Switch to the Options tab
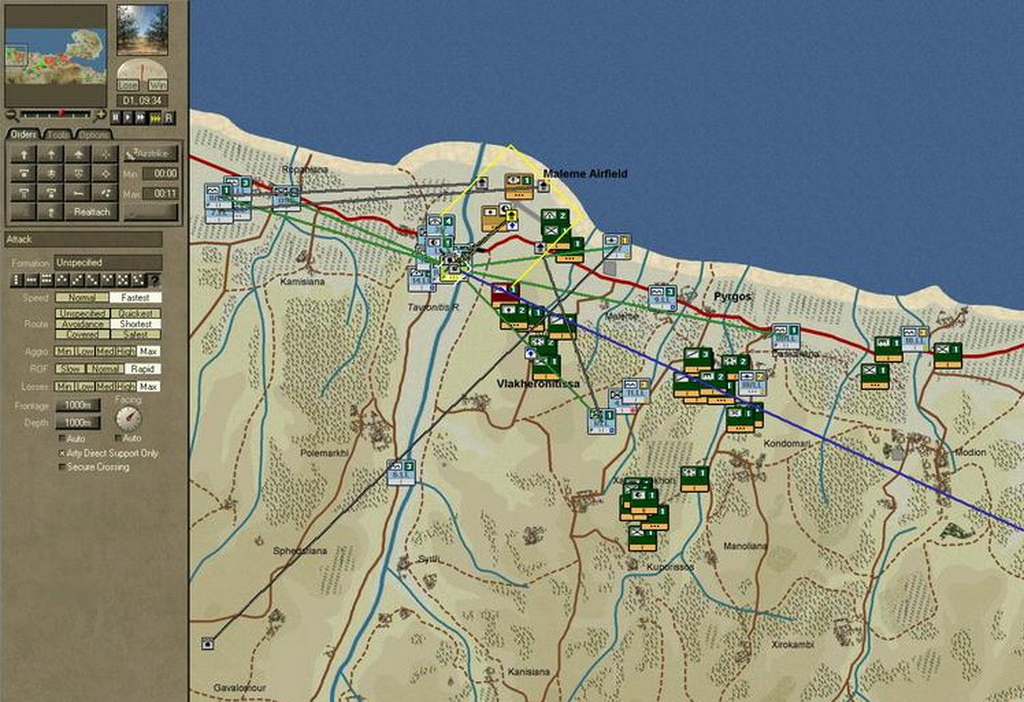 coord(94,134)
